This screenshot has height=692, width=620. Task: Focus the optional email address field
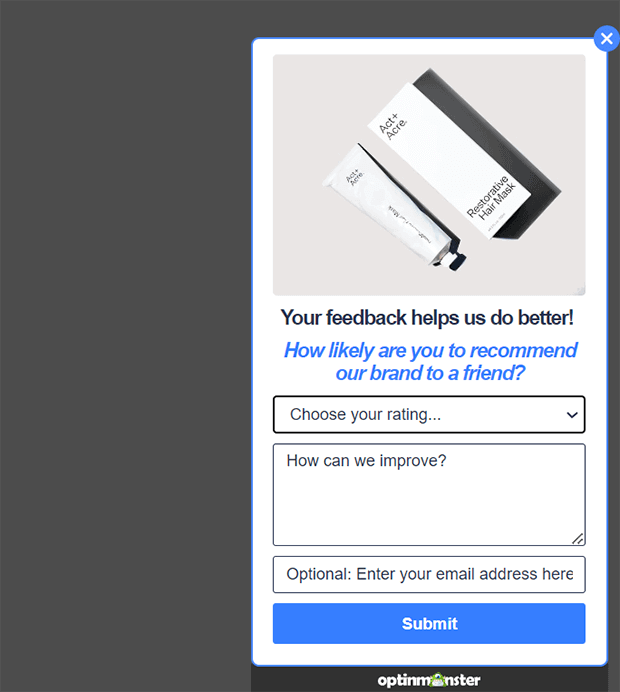pyautogui.click(x=429, y=574)
